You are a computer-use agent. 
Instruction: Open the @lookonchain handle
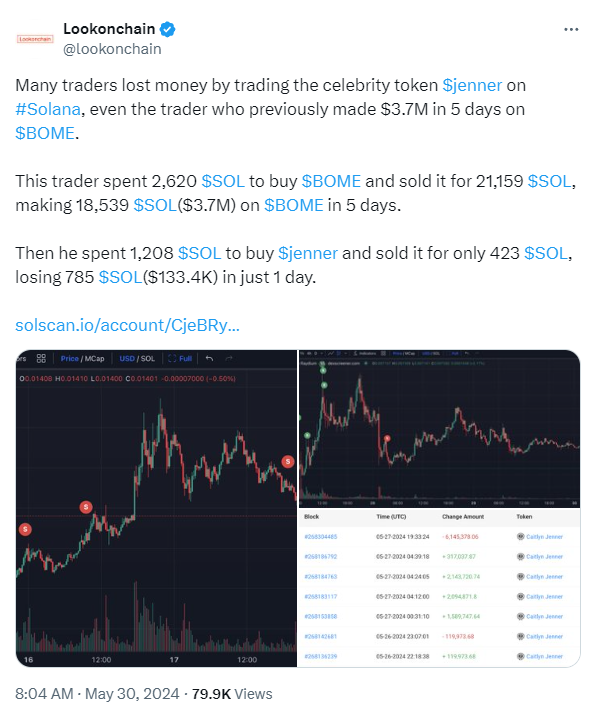tap(112, 49)
